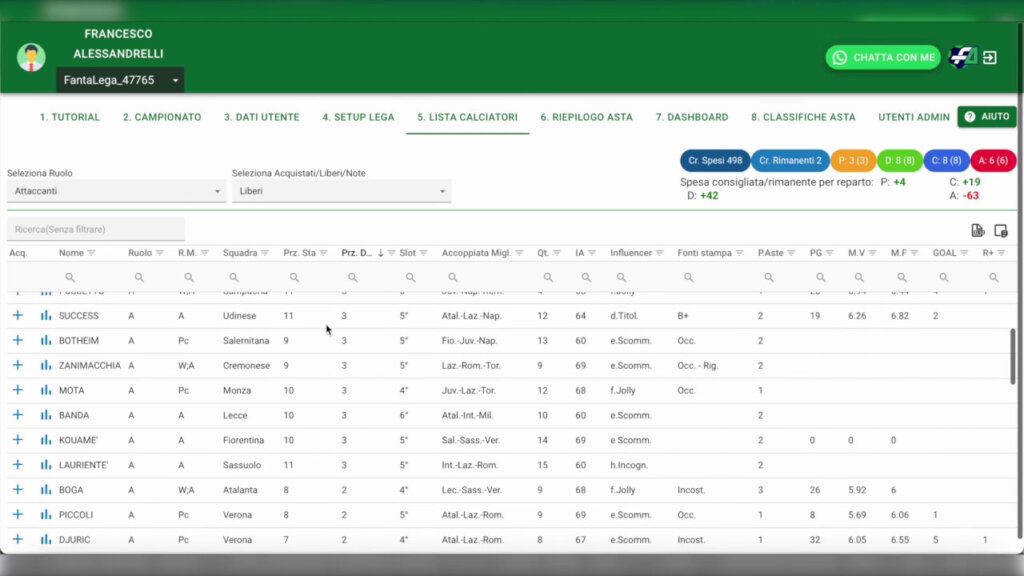
Task: Click the user avatar icon
Action: pos(31,57)
